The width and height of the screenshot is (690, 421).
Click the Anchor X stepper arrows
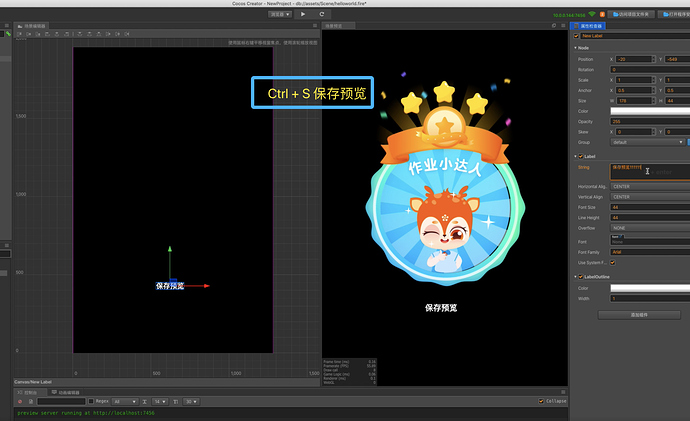coord(653,90)
